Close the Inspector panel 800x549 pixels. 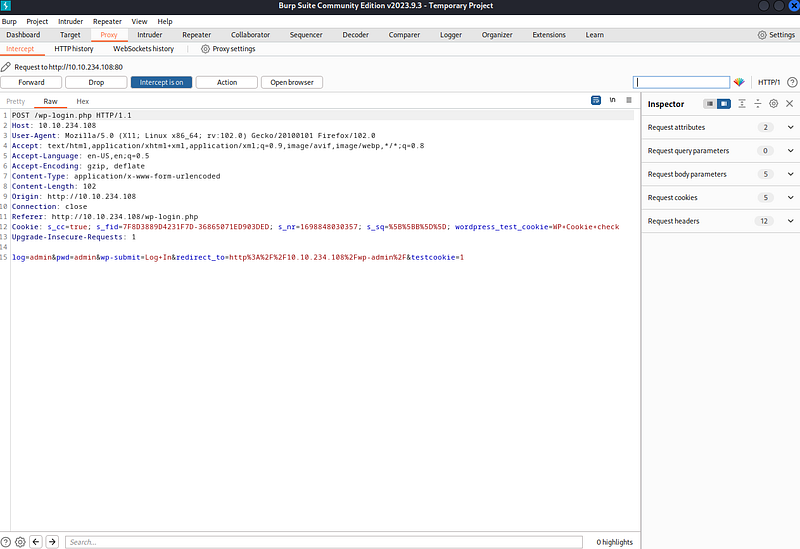789,104
